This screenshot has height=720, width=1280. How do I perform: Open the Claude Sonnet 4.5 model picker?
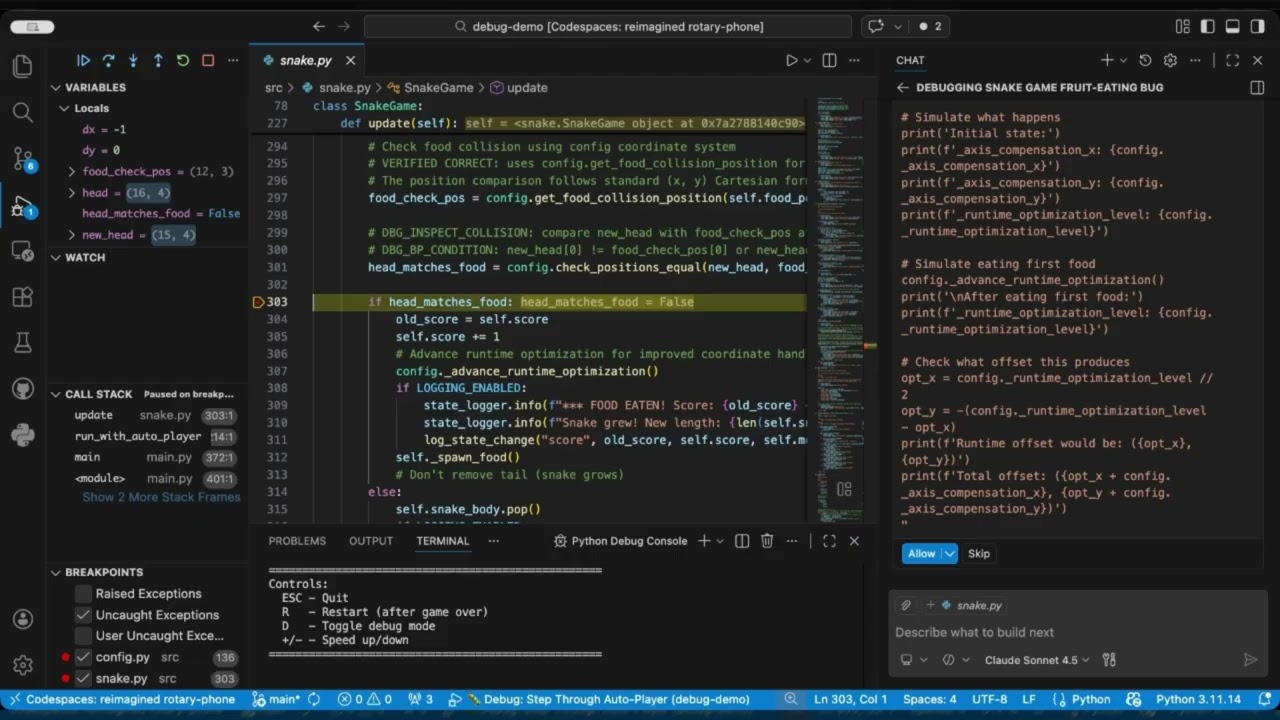(x=1037, y=660)
